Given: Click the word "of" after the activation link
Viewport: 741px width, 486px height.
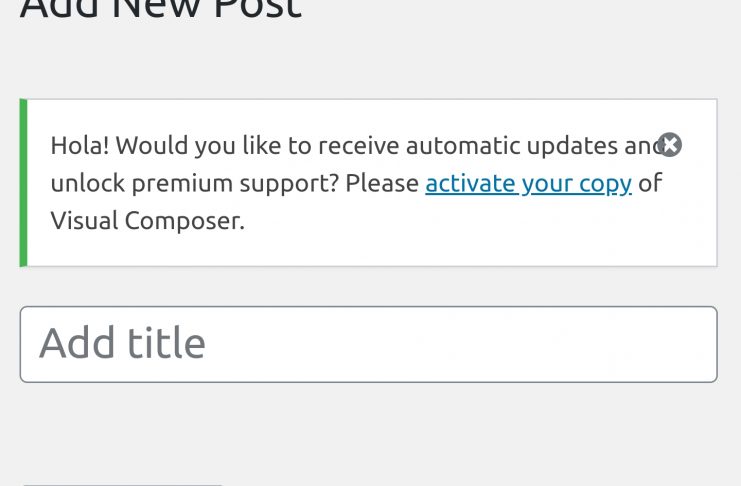Looking at the screenshot, I should 650,184.
